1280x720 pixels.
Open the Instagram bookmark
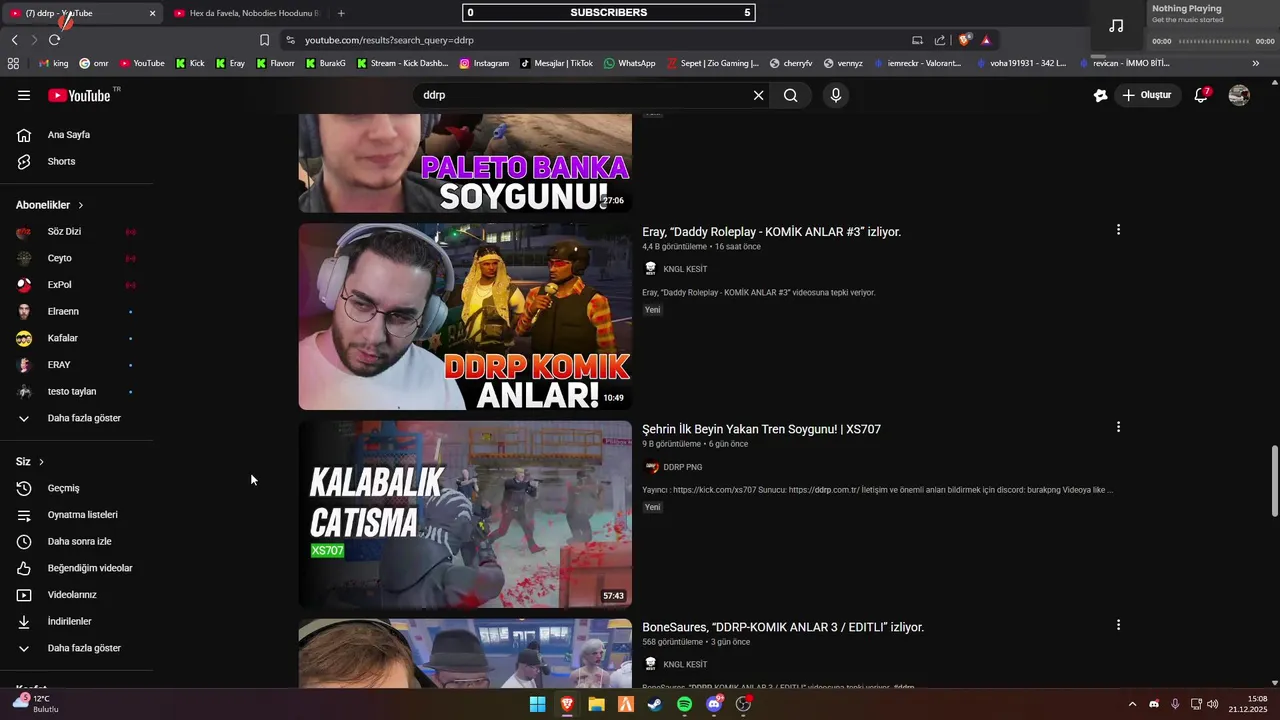(x=484, y=63)
